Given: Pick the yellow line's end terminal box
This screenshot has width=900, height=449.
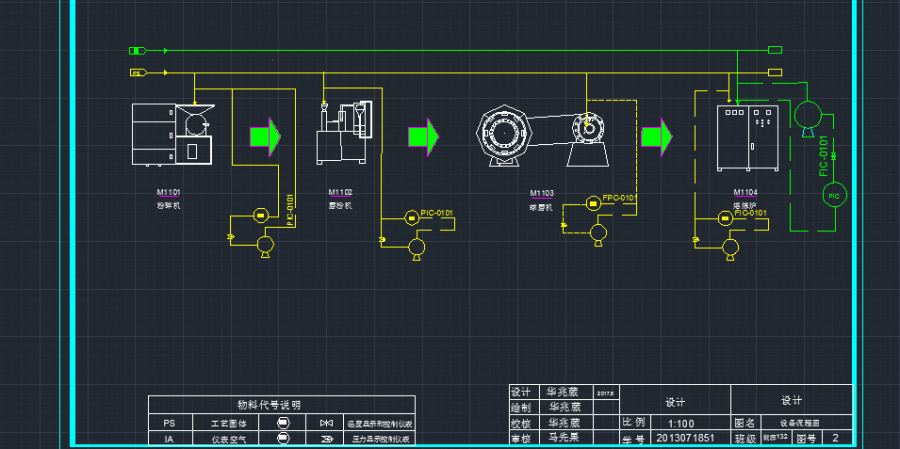Looking at the screenshot, I should click(775, 72).
